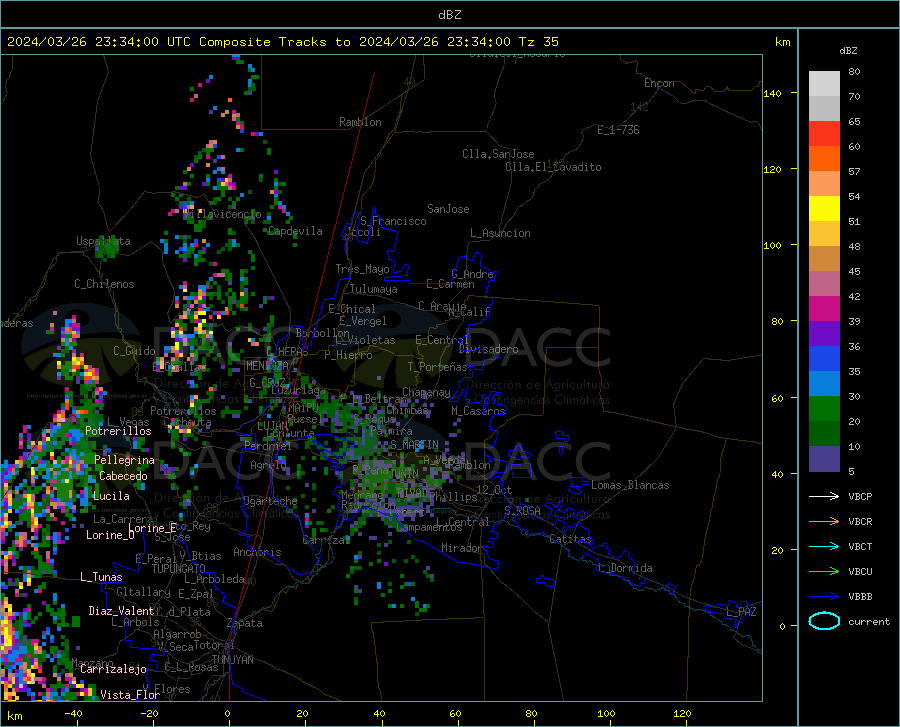The width and height of the screenshot is (900, 727).
Task: Click the Tres_Mayo label
Action: [362, 269]
